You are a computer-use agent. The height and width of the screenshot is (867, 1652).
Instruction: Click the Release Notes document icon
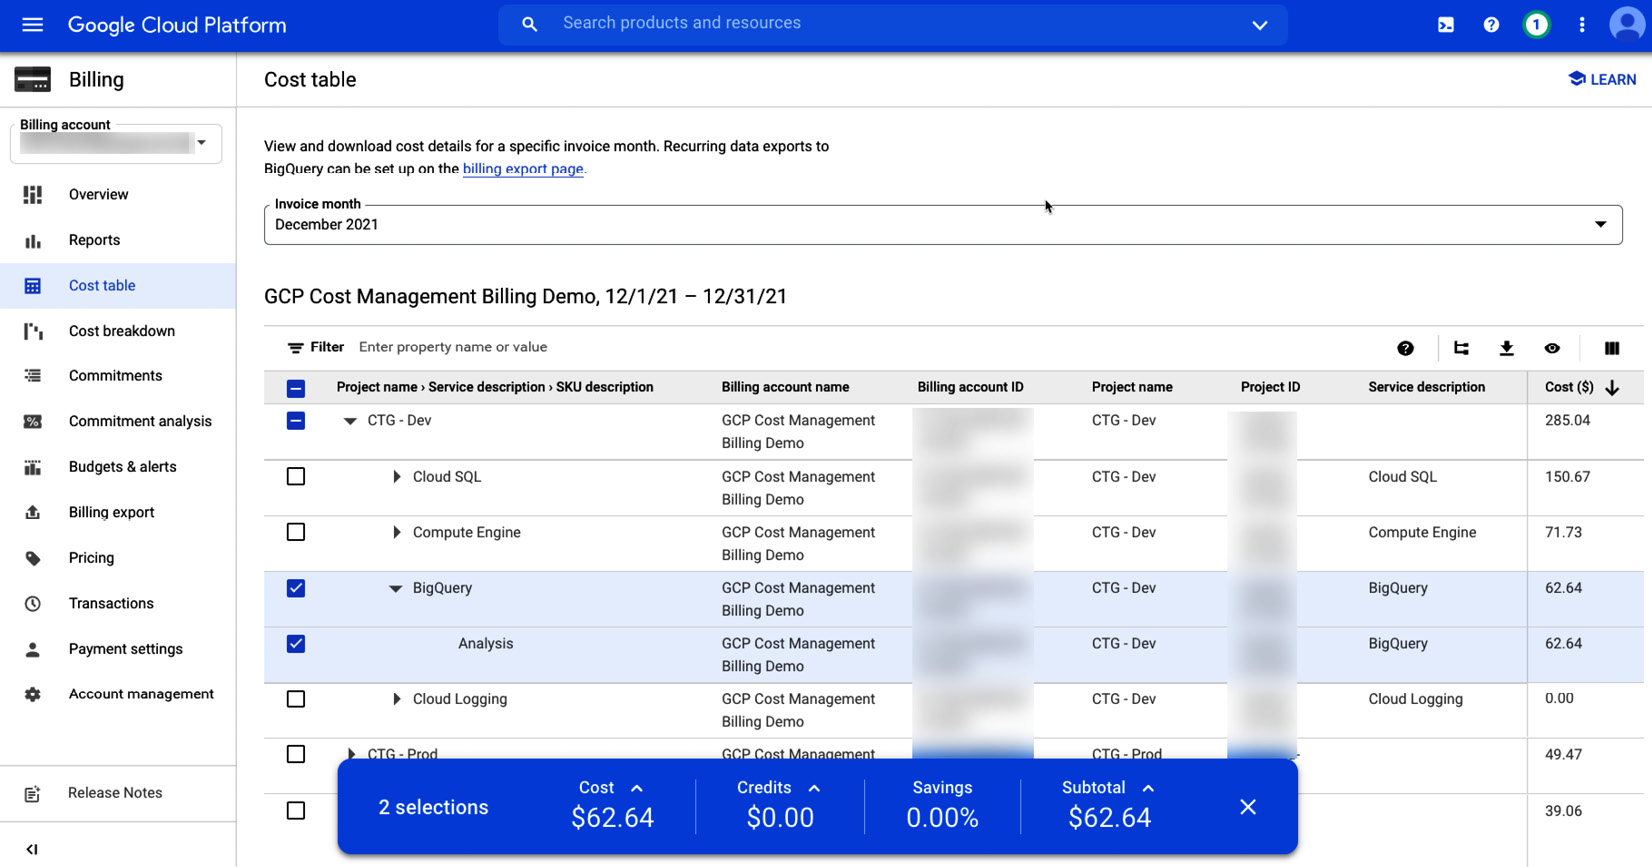coord(32,794)
